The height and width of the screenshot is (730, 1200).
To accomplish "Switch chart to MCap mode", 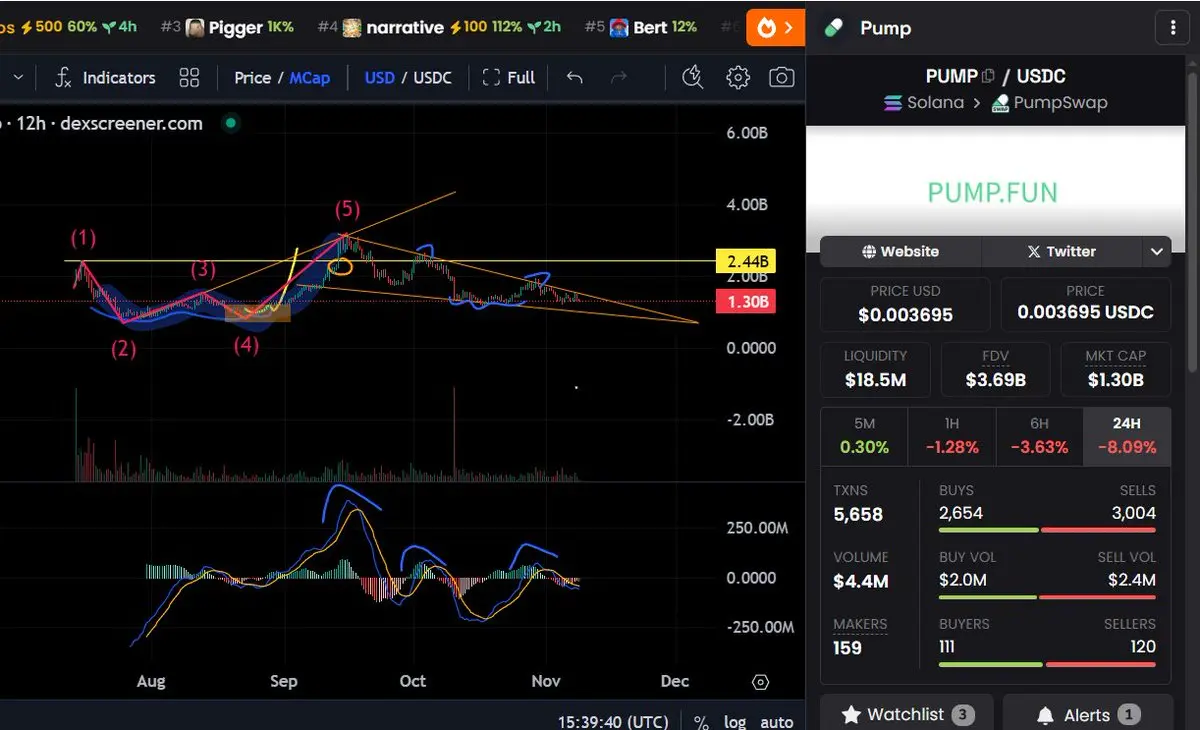I will click(310, 77).
